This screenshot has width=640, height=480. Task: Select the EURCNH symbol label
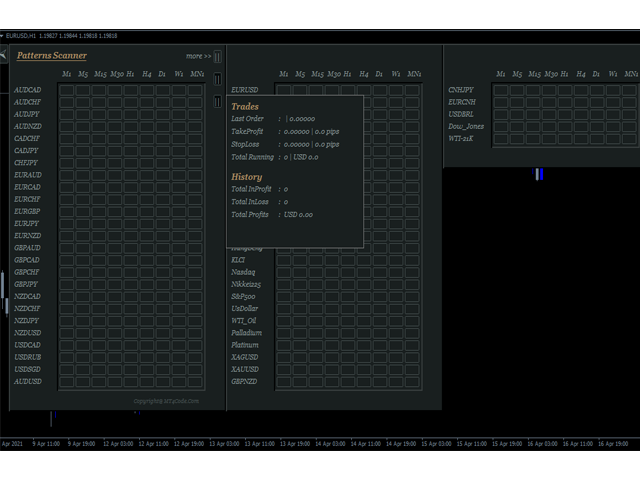coord(462,102)
